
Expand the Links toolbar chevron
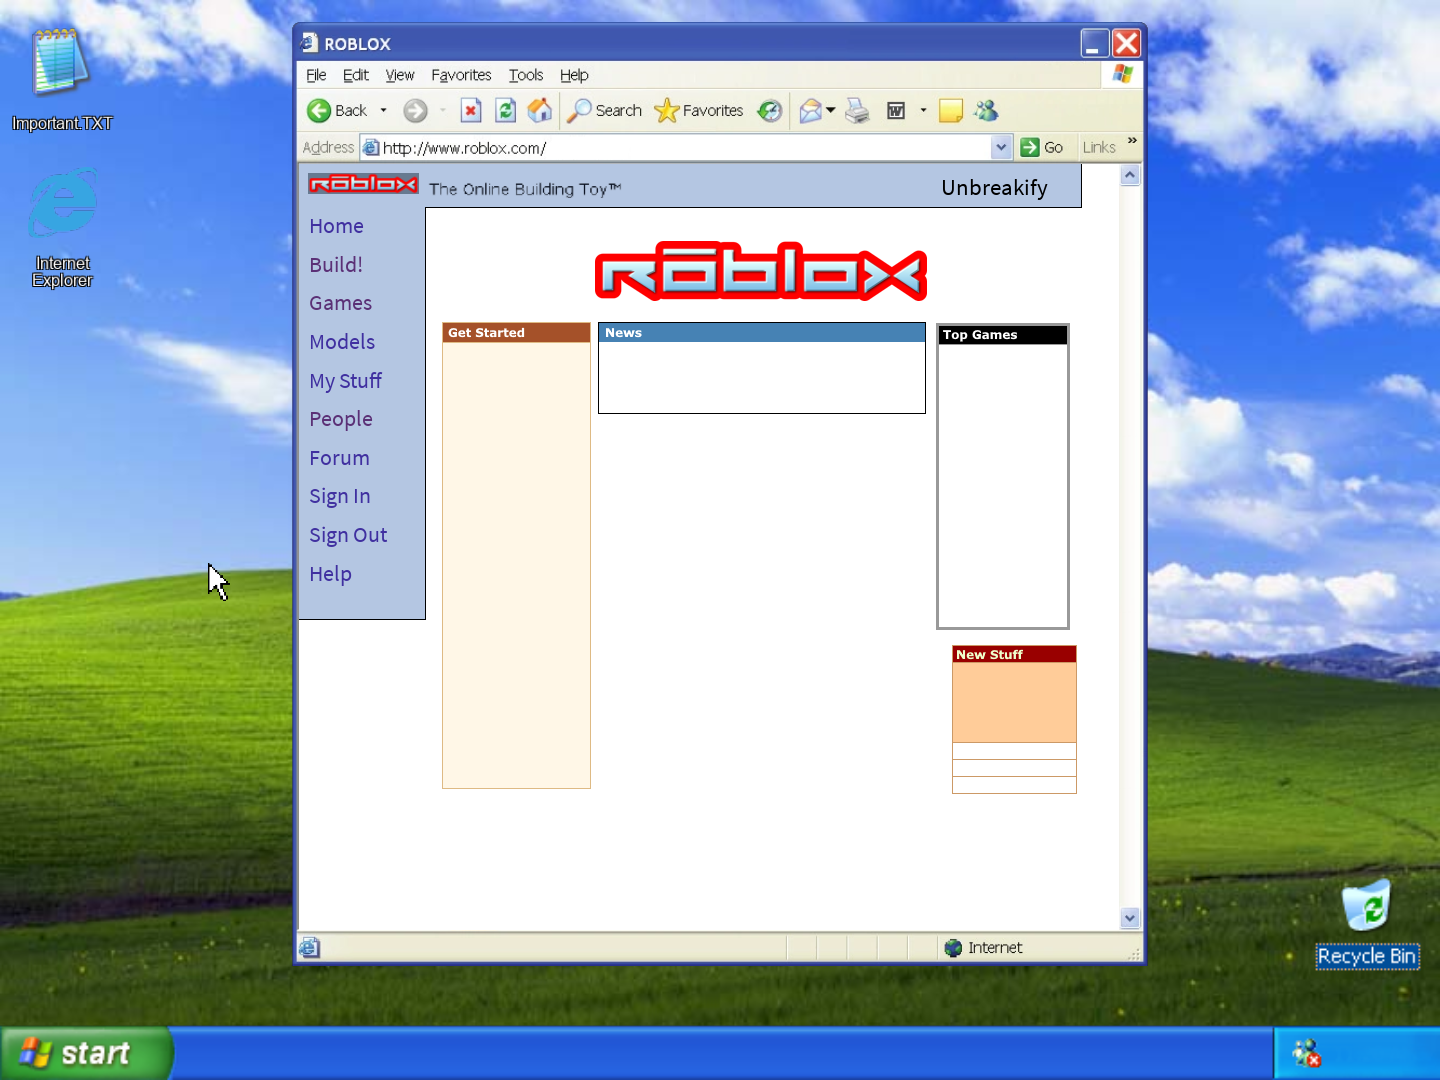[x=1132, y=141]
